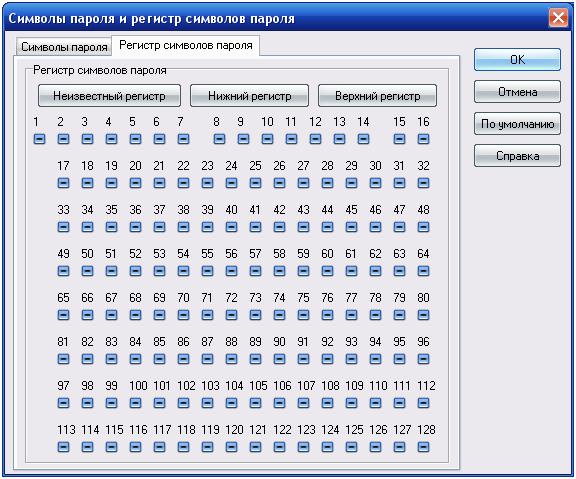Toggle the case checkbox under number 126
Screen dimensions: 576x479
coord(375,447)
